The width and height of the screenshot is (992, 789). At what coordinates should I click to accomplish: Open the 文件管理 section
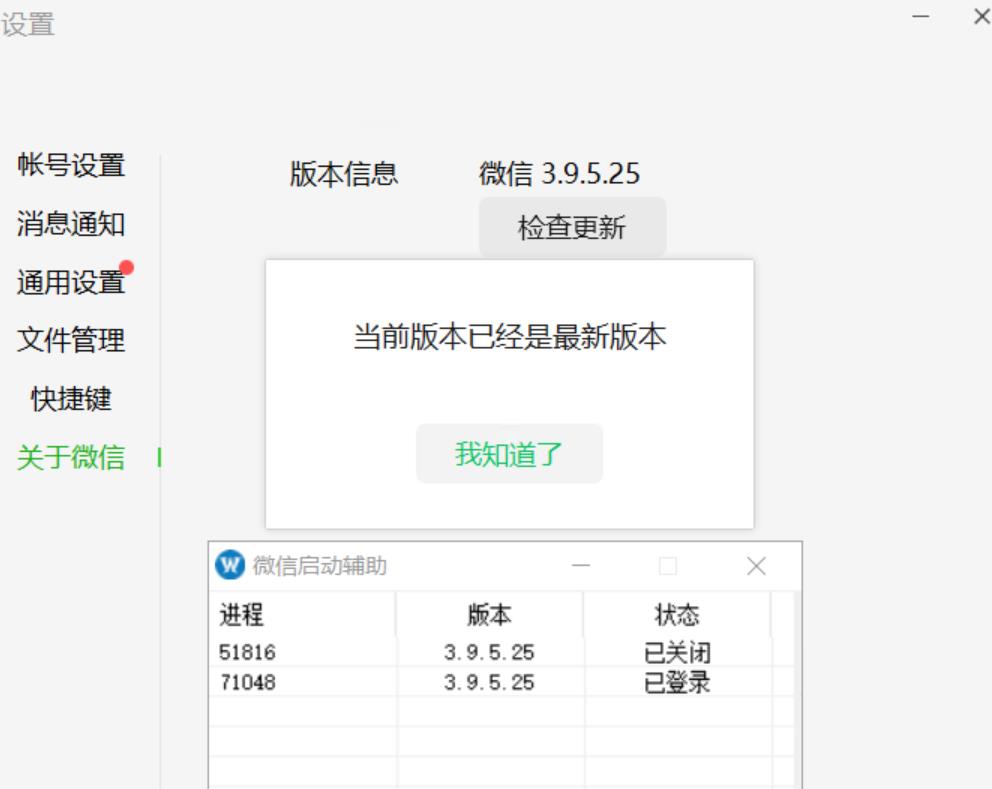coord(71,341)
